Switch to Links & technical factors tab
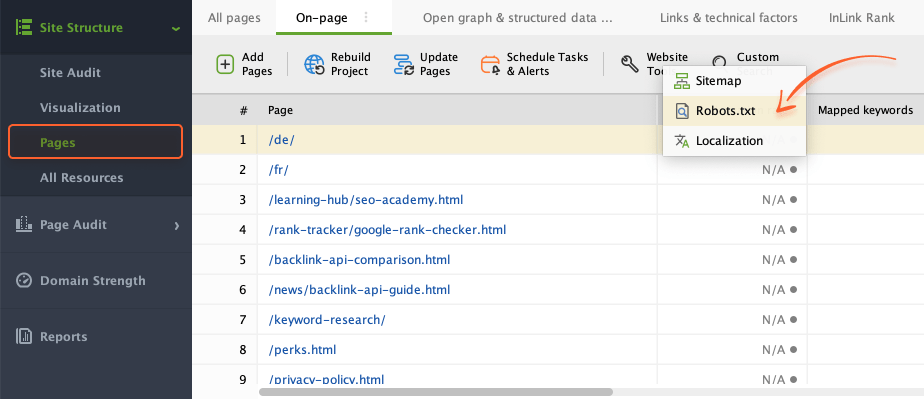 728,18
